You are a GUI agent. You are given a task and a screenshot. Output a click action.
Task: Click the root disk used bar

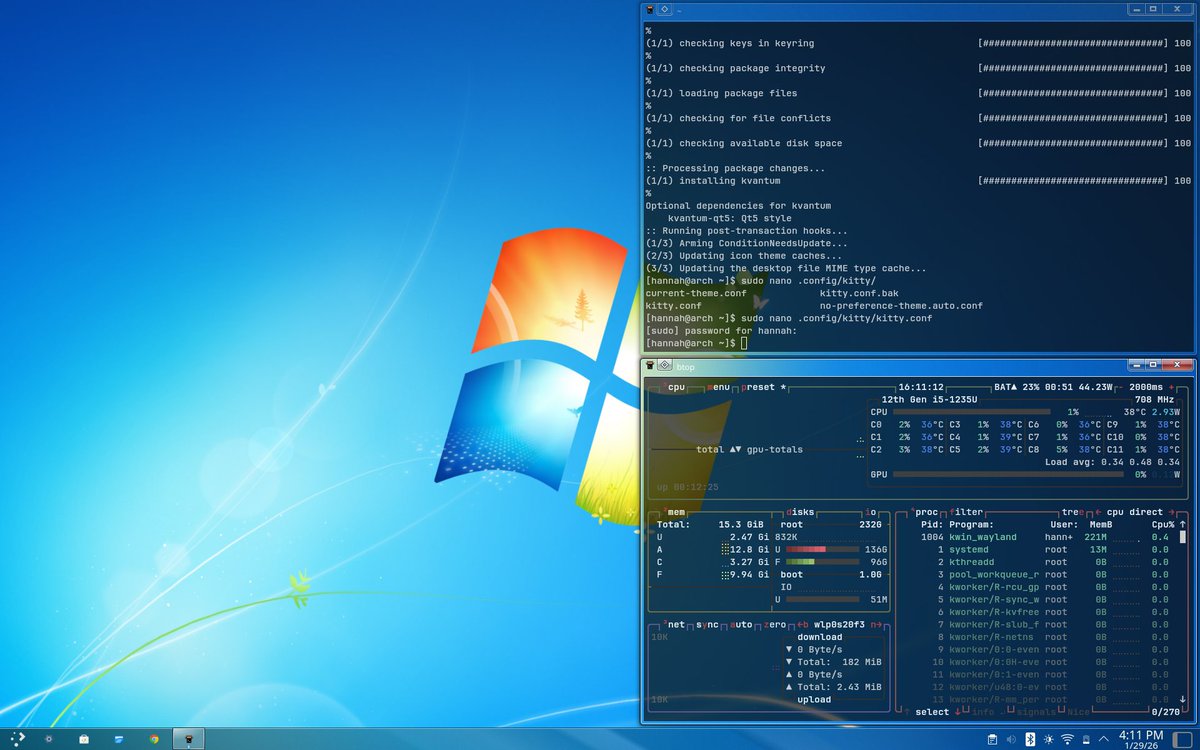pos(823,549)
